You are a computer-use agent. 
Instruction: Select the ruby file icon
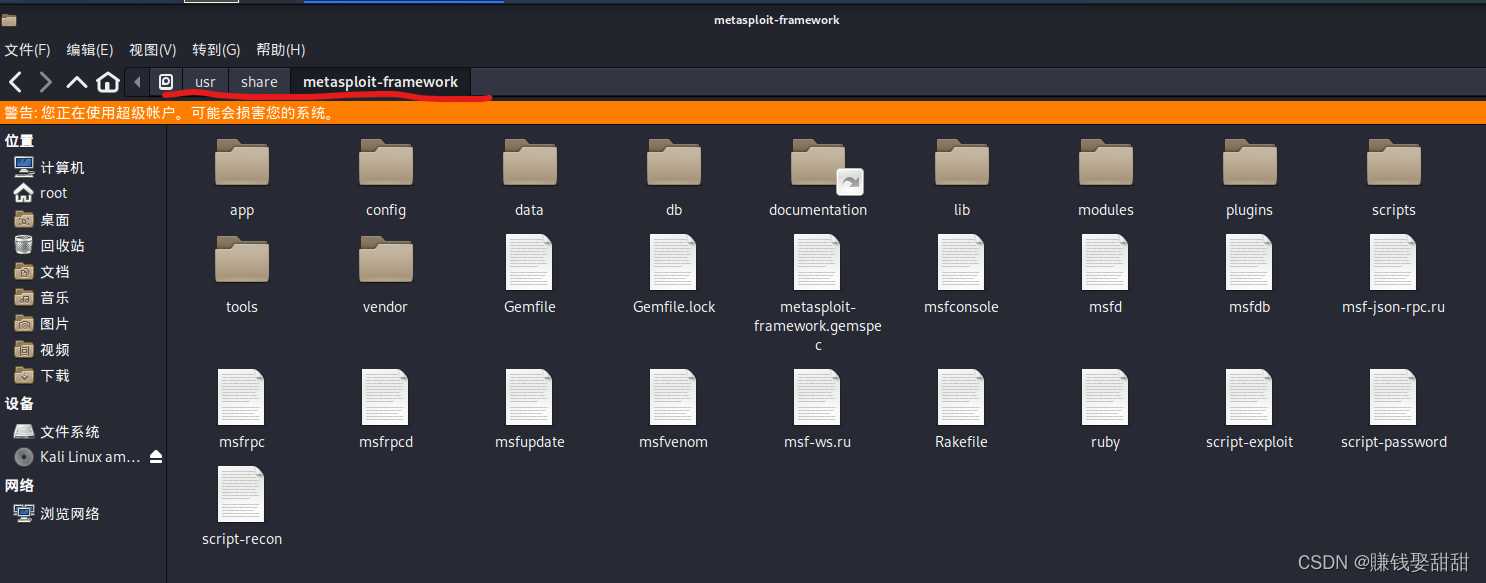point(1105,397)
